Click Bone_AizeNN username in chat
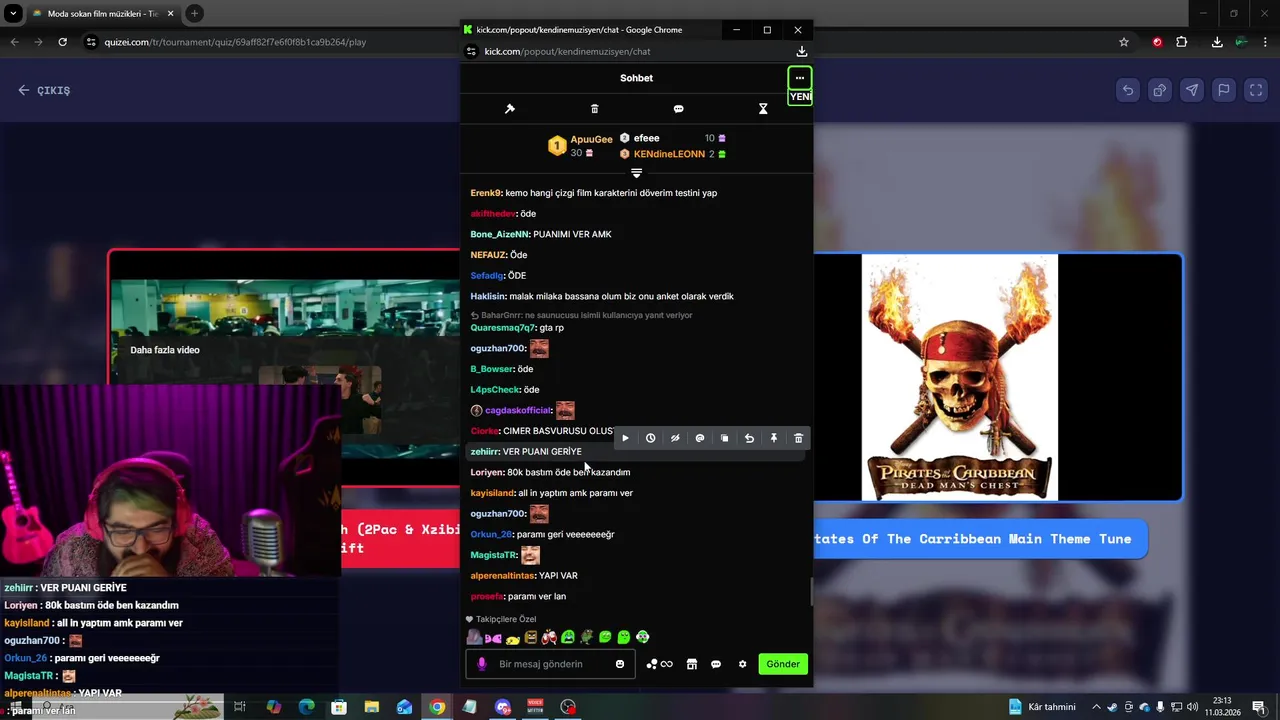Screen dimensions: 1280x720 coord(500,234)
